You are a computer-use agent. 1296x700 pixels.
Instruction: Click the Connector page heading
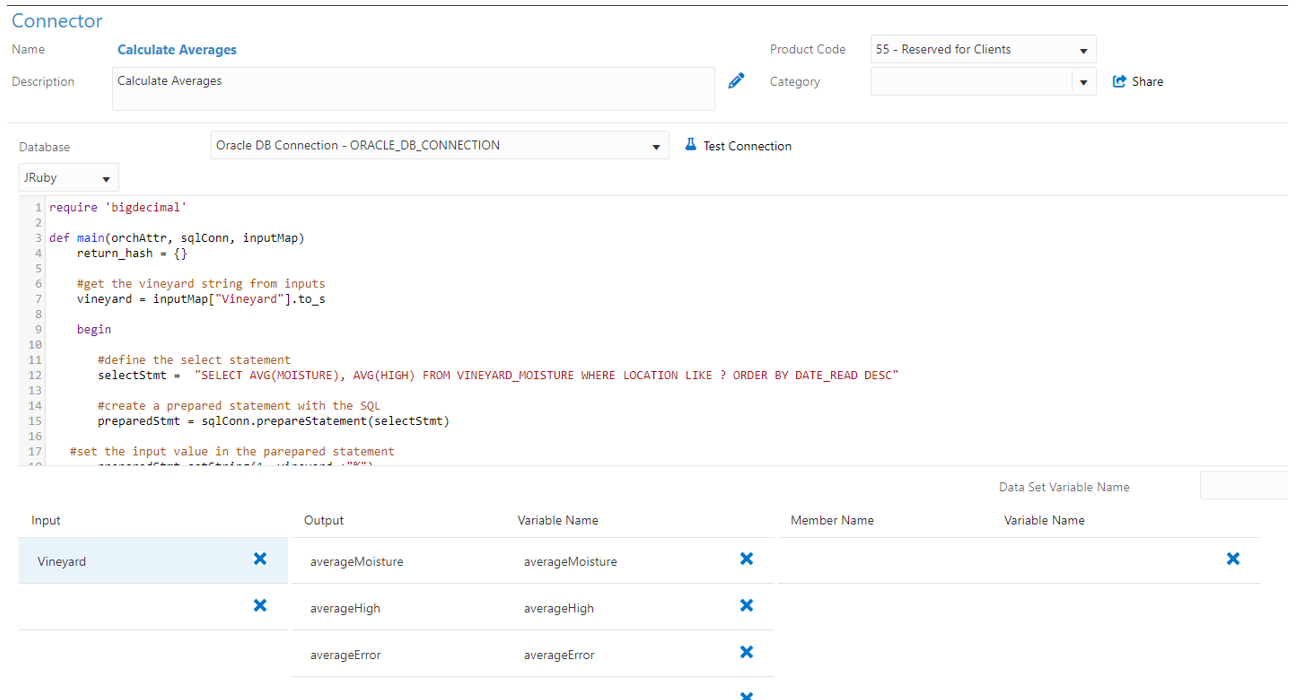coord(57,21)
